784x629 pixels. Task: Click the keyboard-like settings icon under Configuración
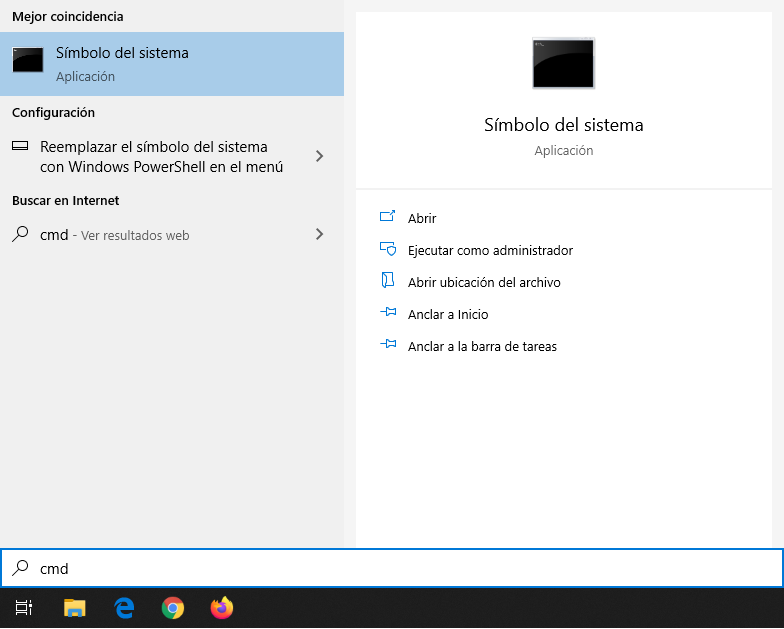(x=20, y=146)
